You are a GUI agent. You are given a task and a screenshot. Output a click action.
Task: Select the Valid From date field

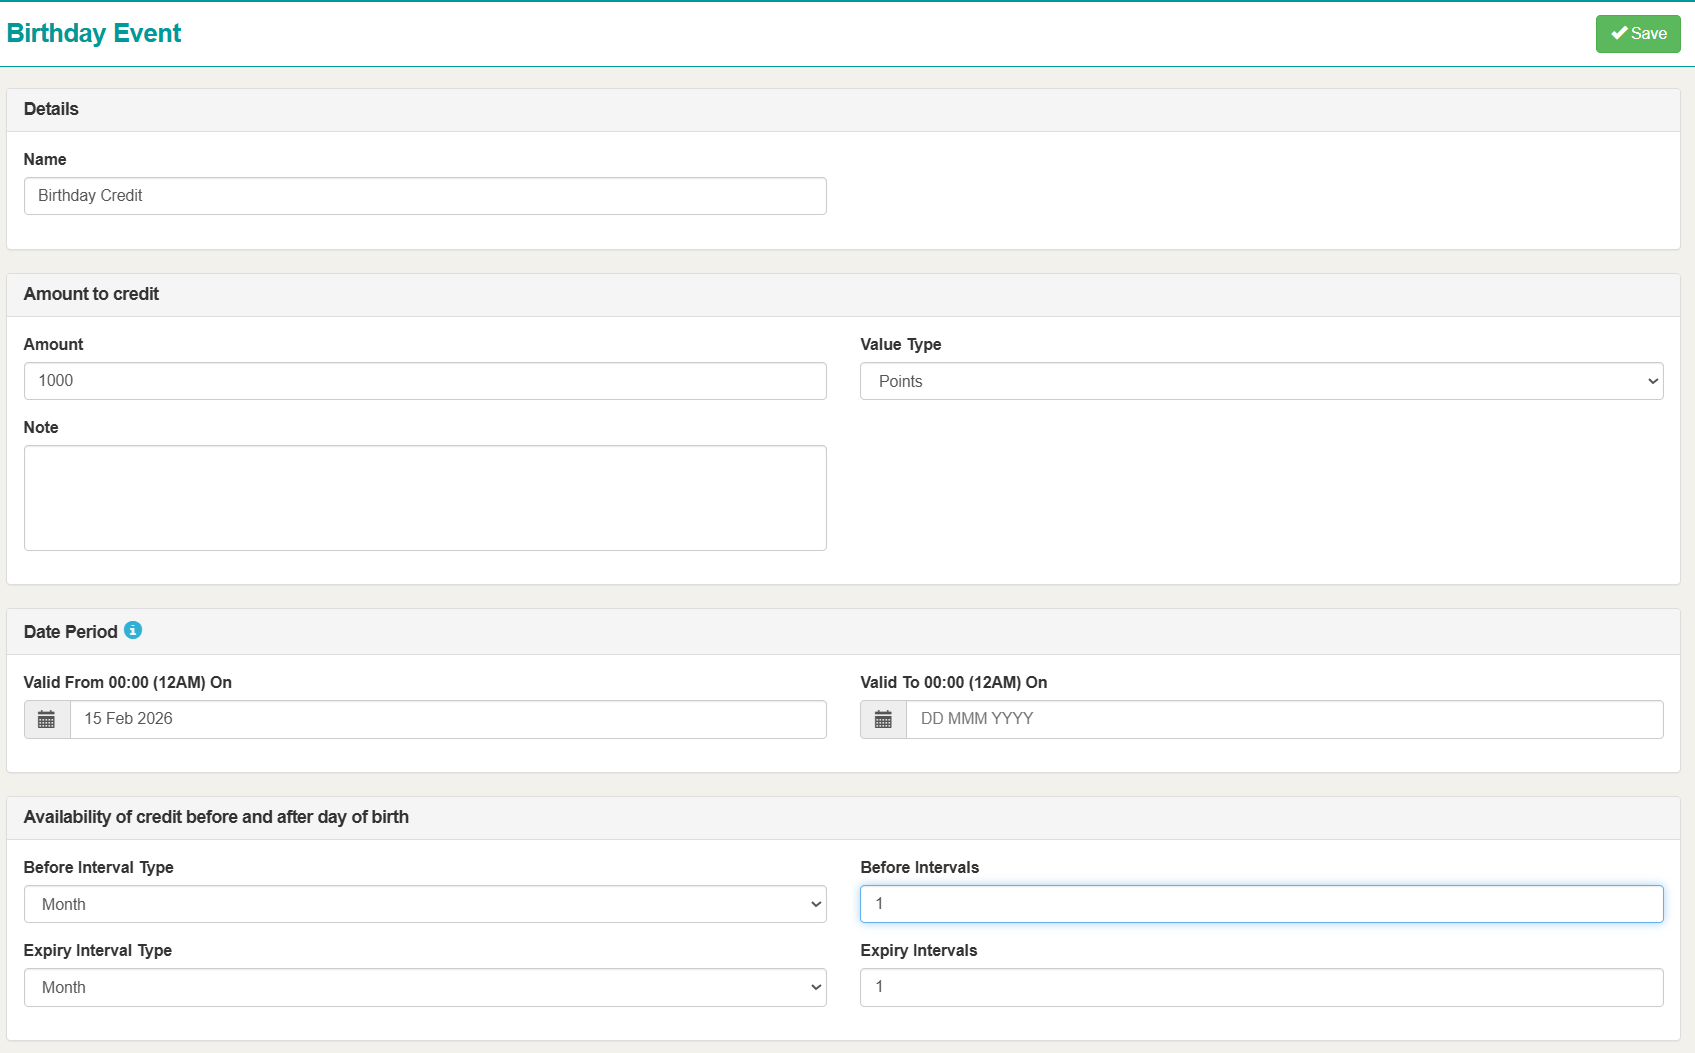(448, 719)
